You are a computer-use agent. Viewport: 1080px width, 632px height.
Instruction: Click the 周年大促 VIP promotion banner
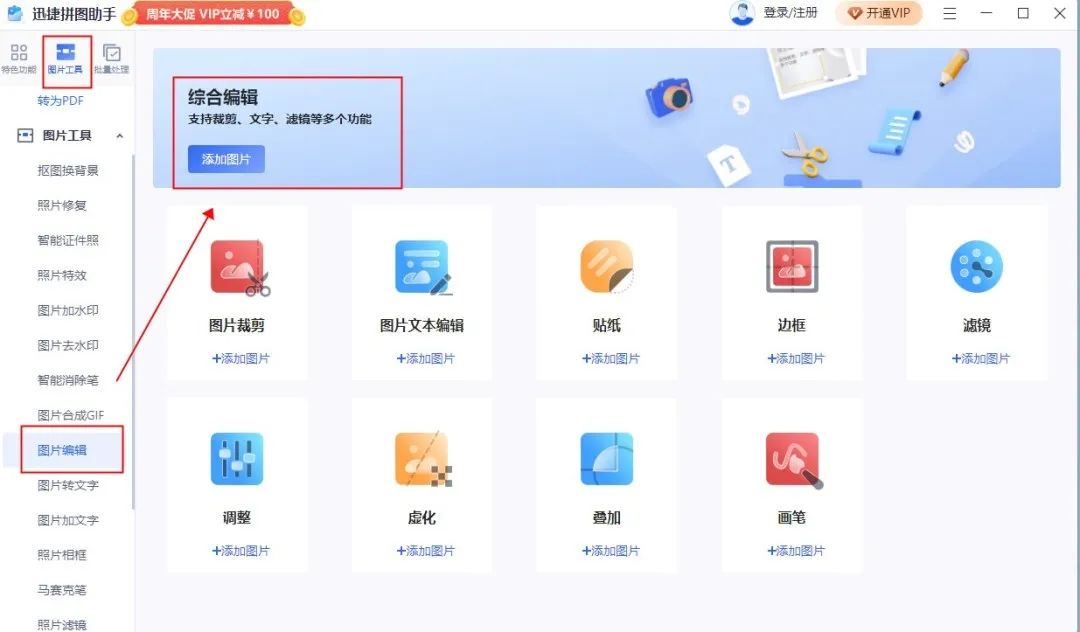213,14
